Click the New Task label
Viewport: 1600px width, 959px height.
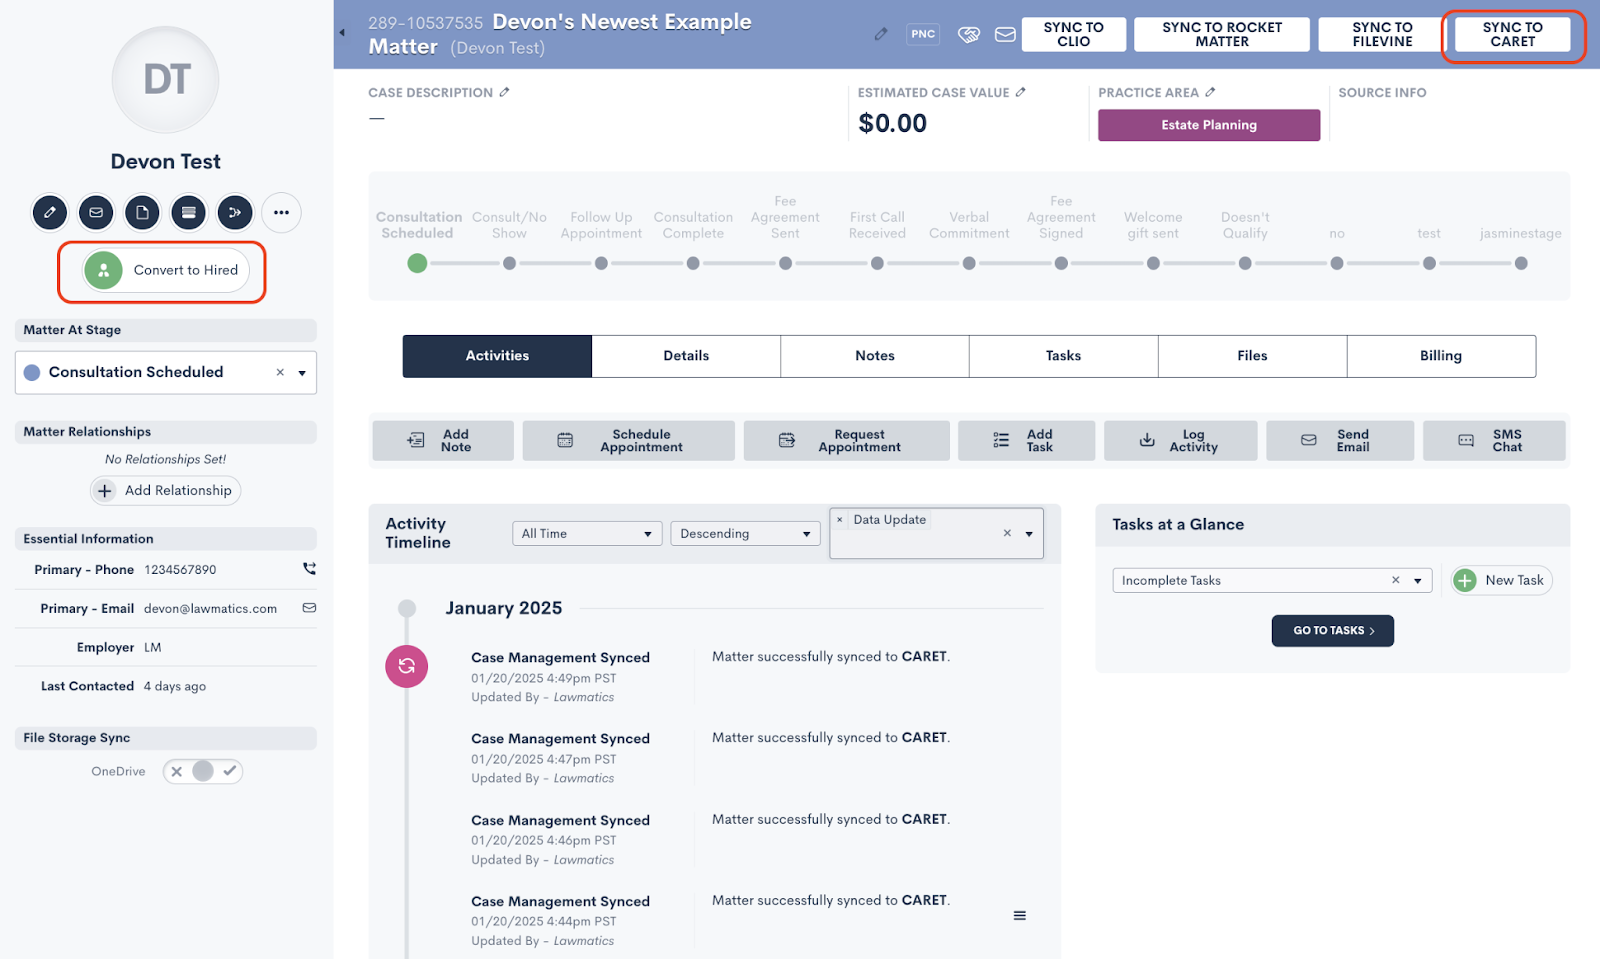tap(1514, 580)
